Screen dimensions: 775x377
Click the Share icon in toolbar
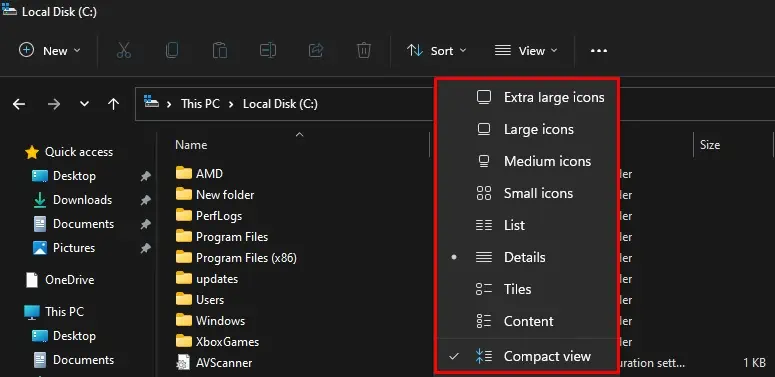[x=316, y=50]
